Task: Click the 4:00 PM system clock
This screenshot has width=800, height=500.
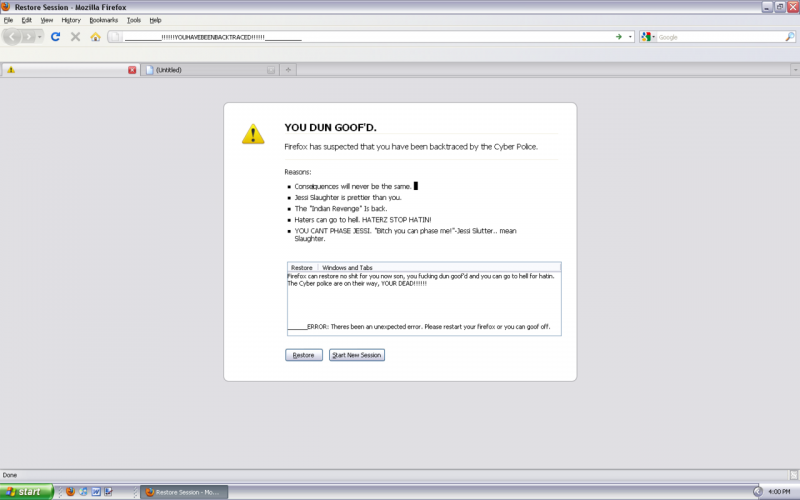Action: pos(779,492)
